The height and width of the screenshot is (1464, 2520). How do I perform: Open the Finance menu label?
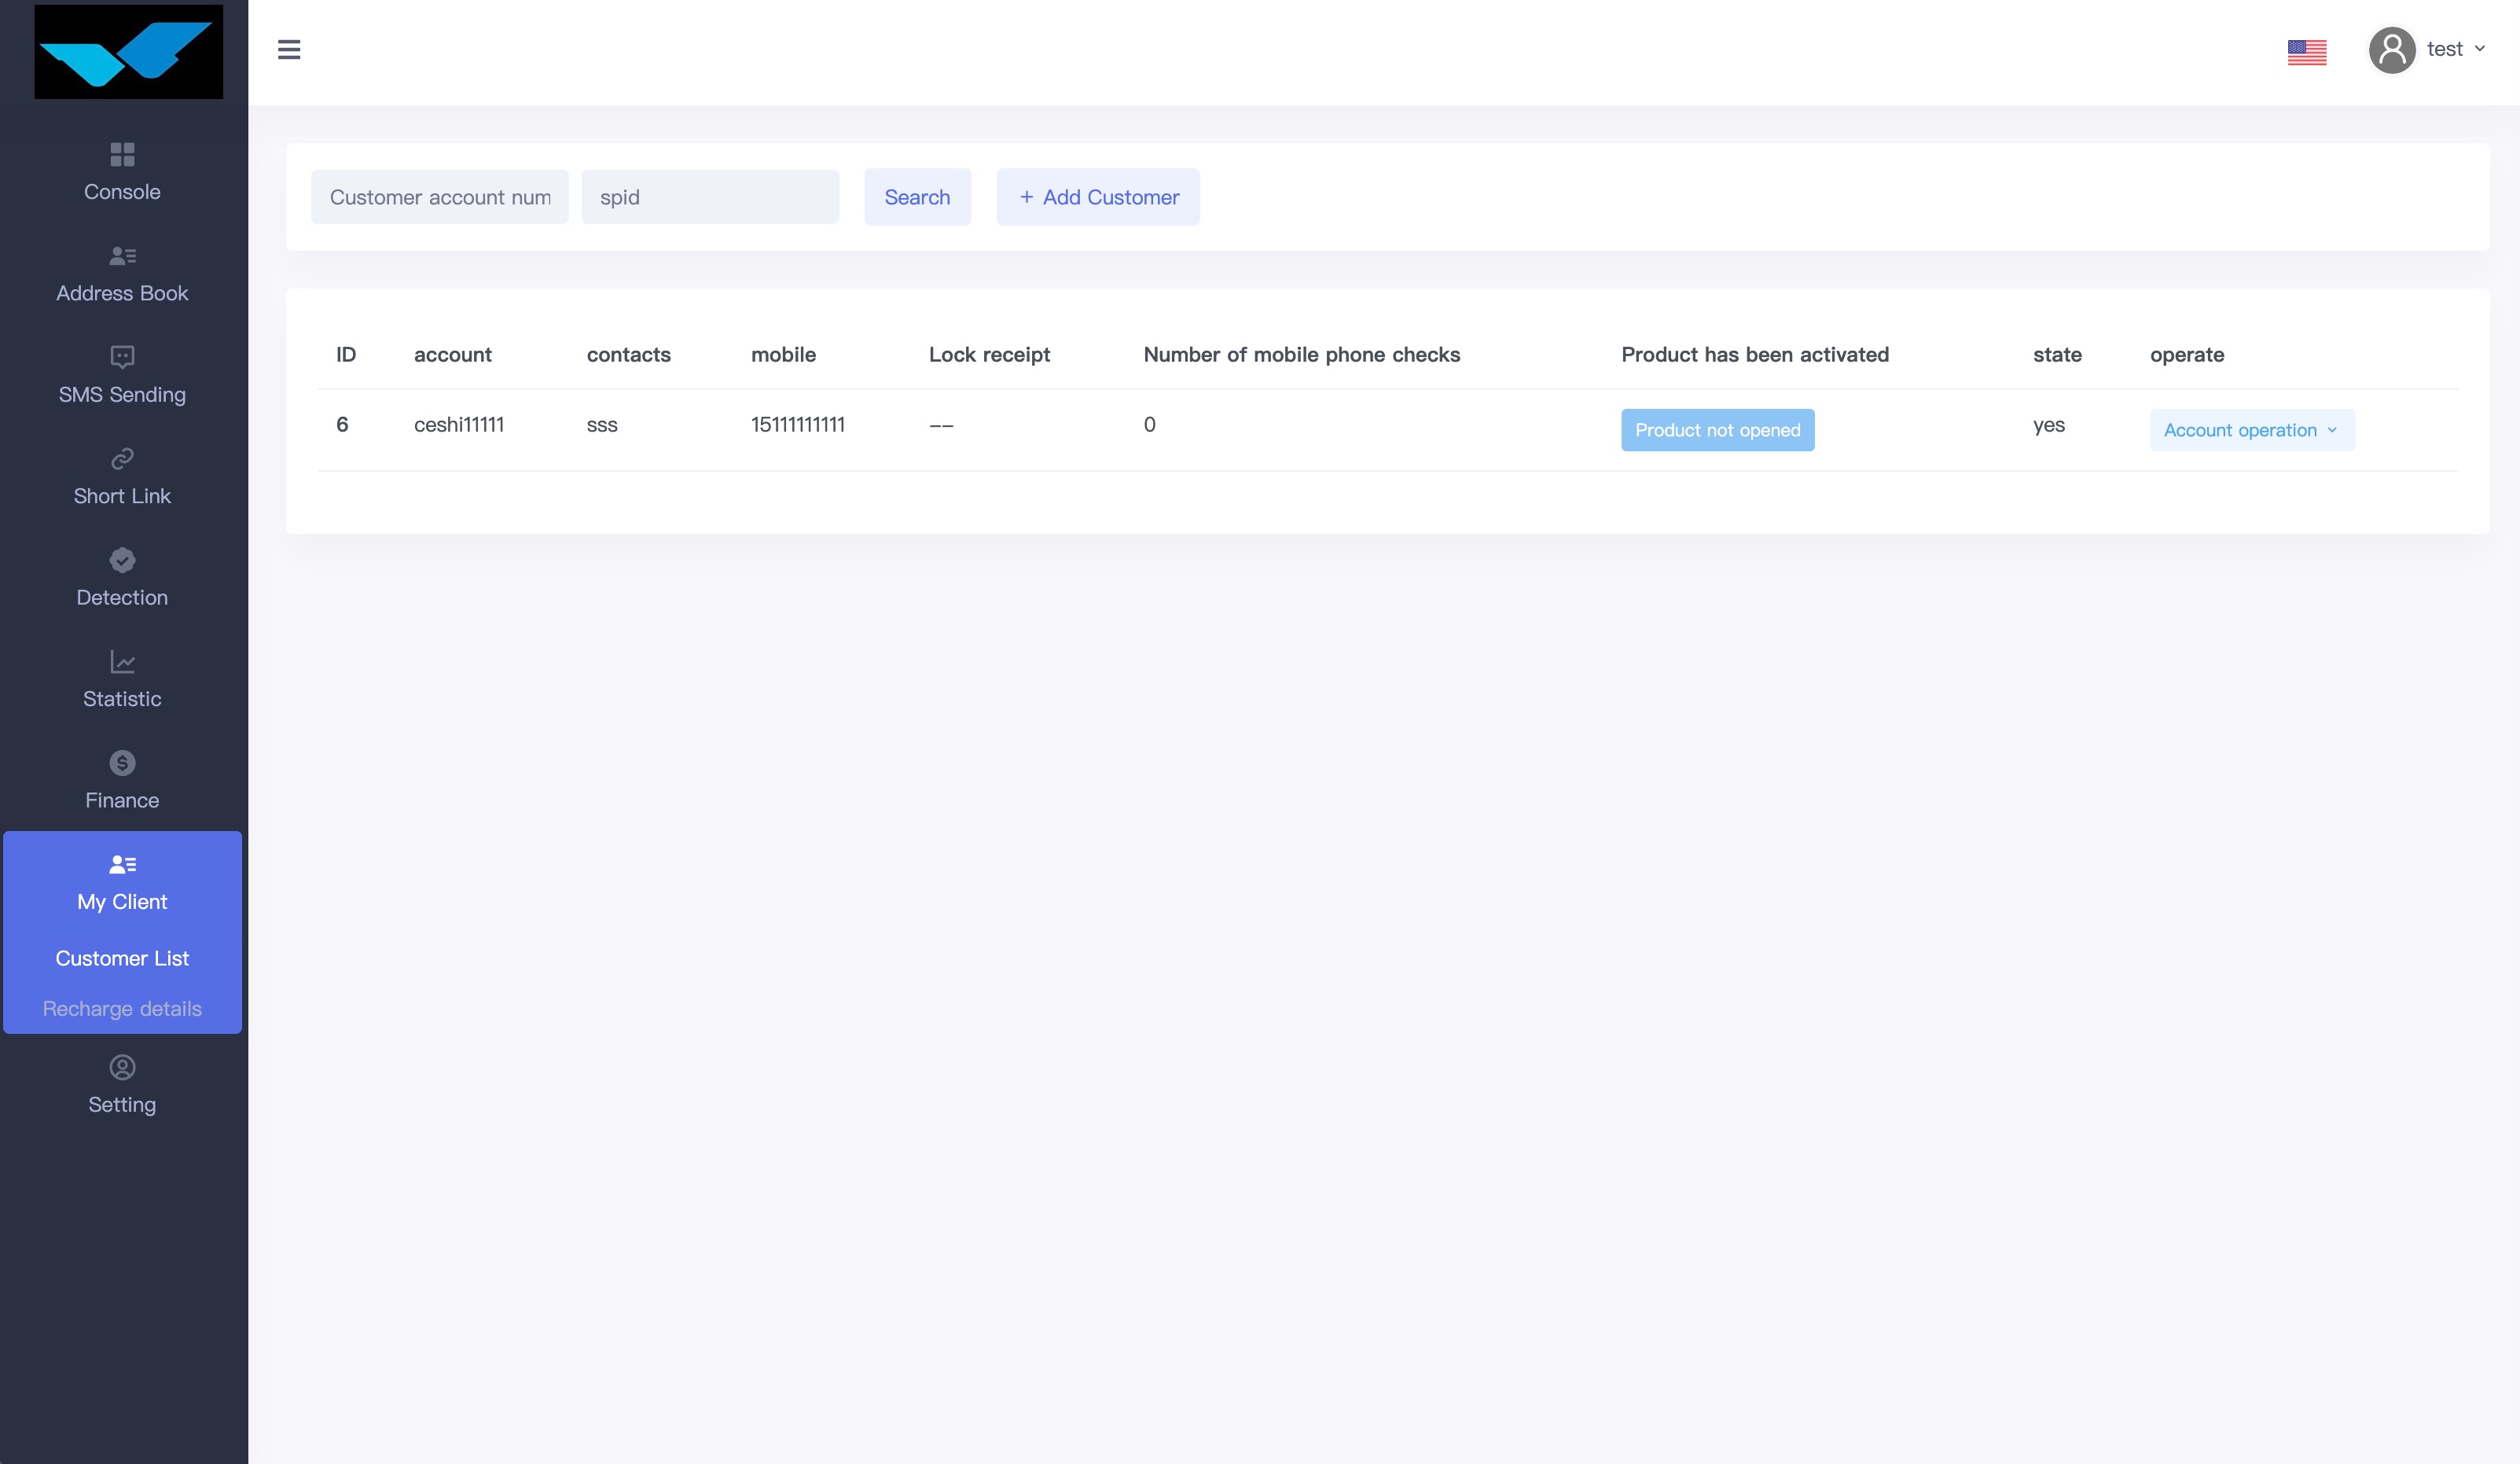click(122, 800)
